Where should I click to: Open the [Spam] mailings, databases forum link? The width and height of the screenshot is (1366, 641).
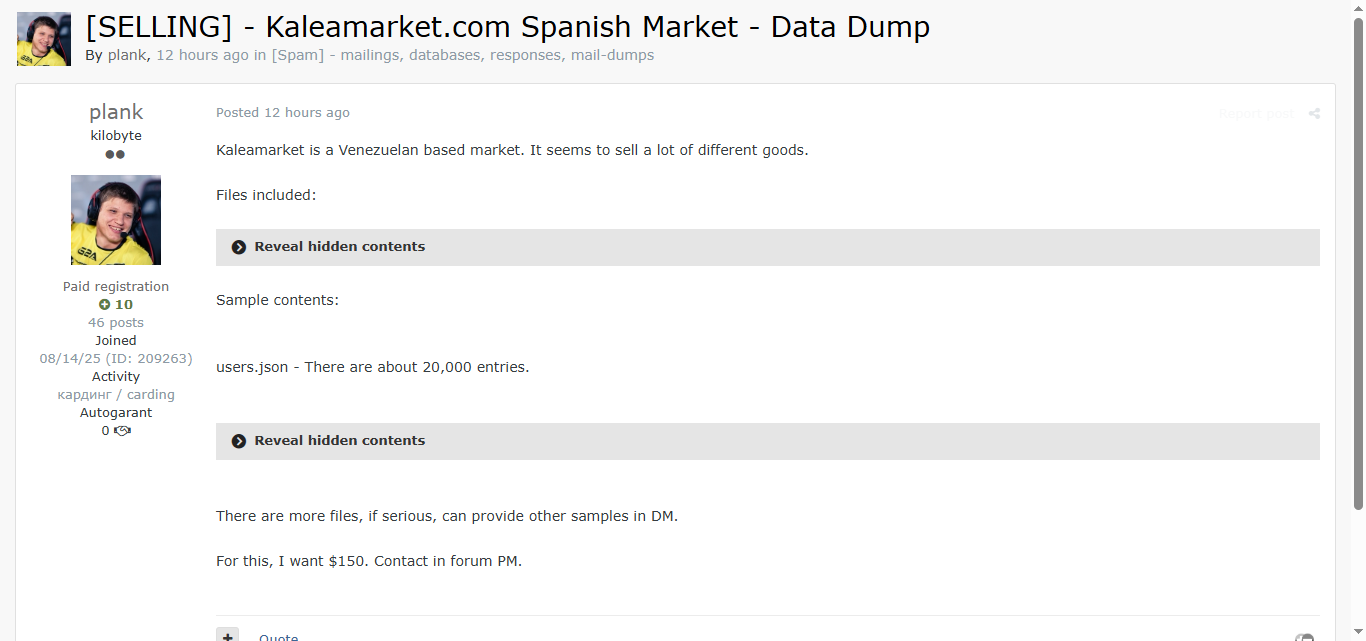(x=462, y=55)
